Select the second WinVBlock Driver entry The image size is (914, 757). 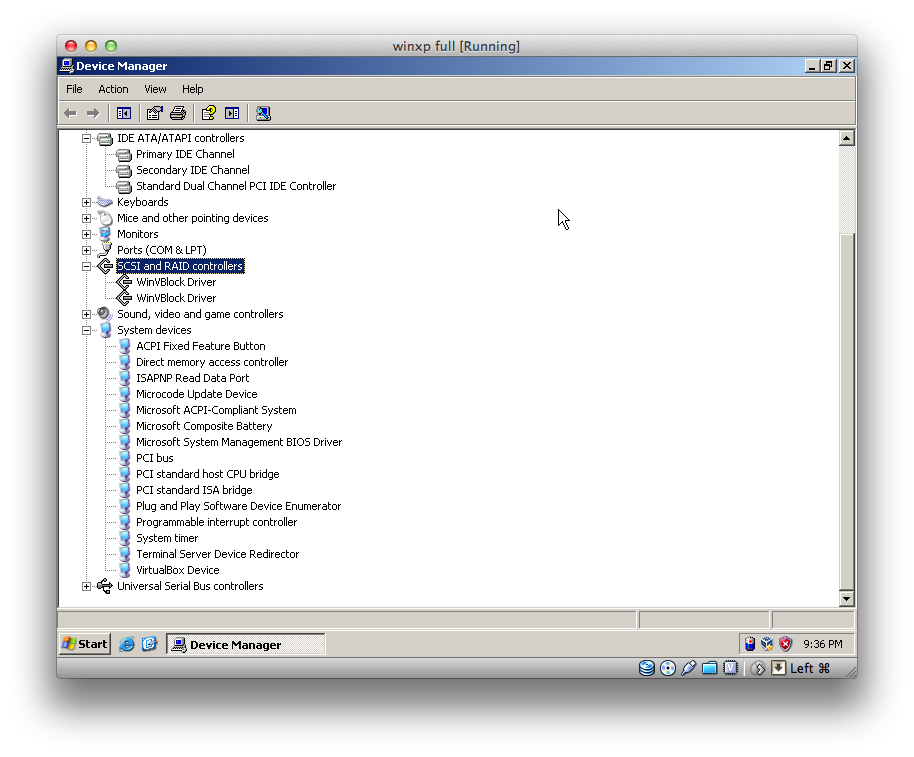click(x=176, y=298)
